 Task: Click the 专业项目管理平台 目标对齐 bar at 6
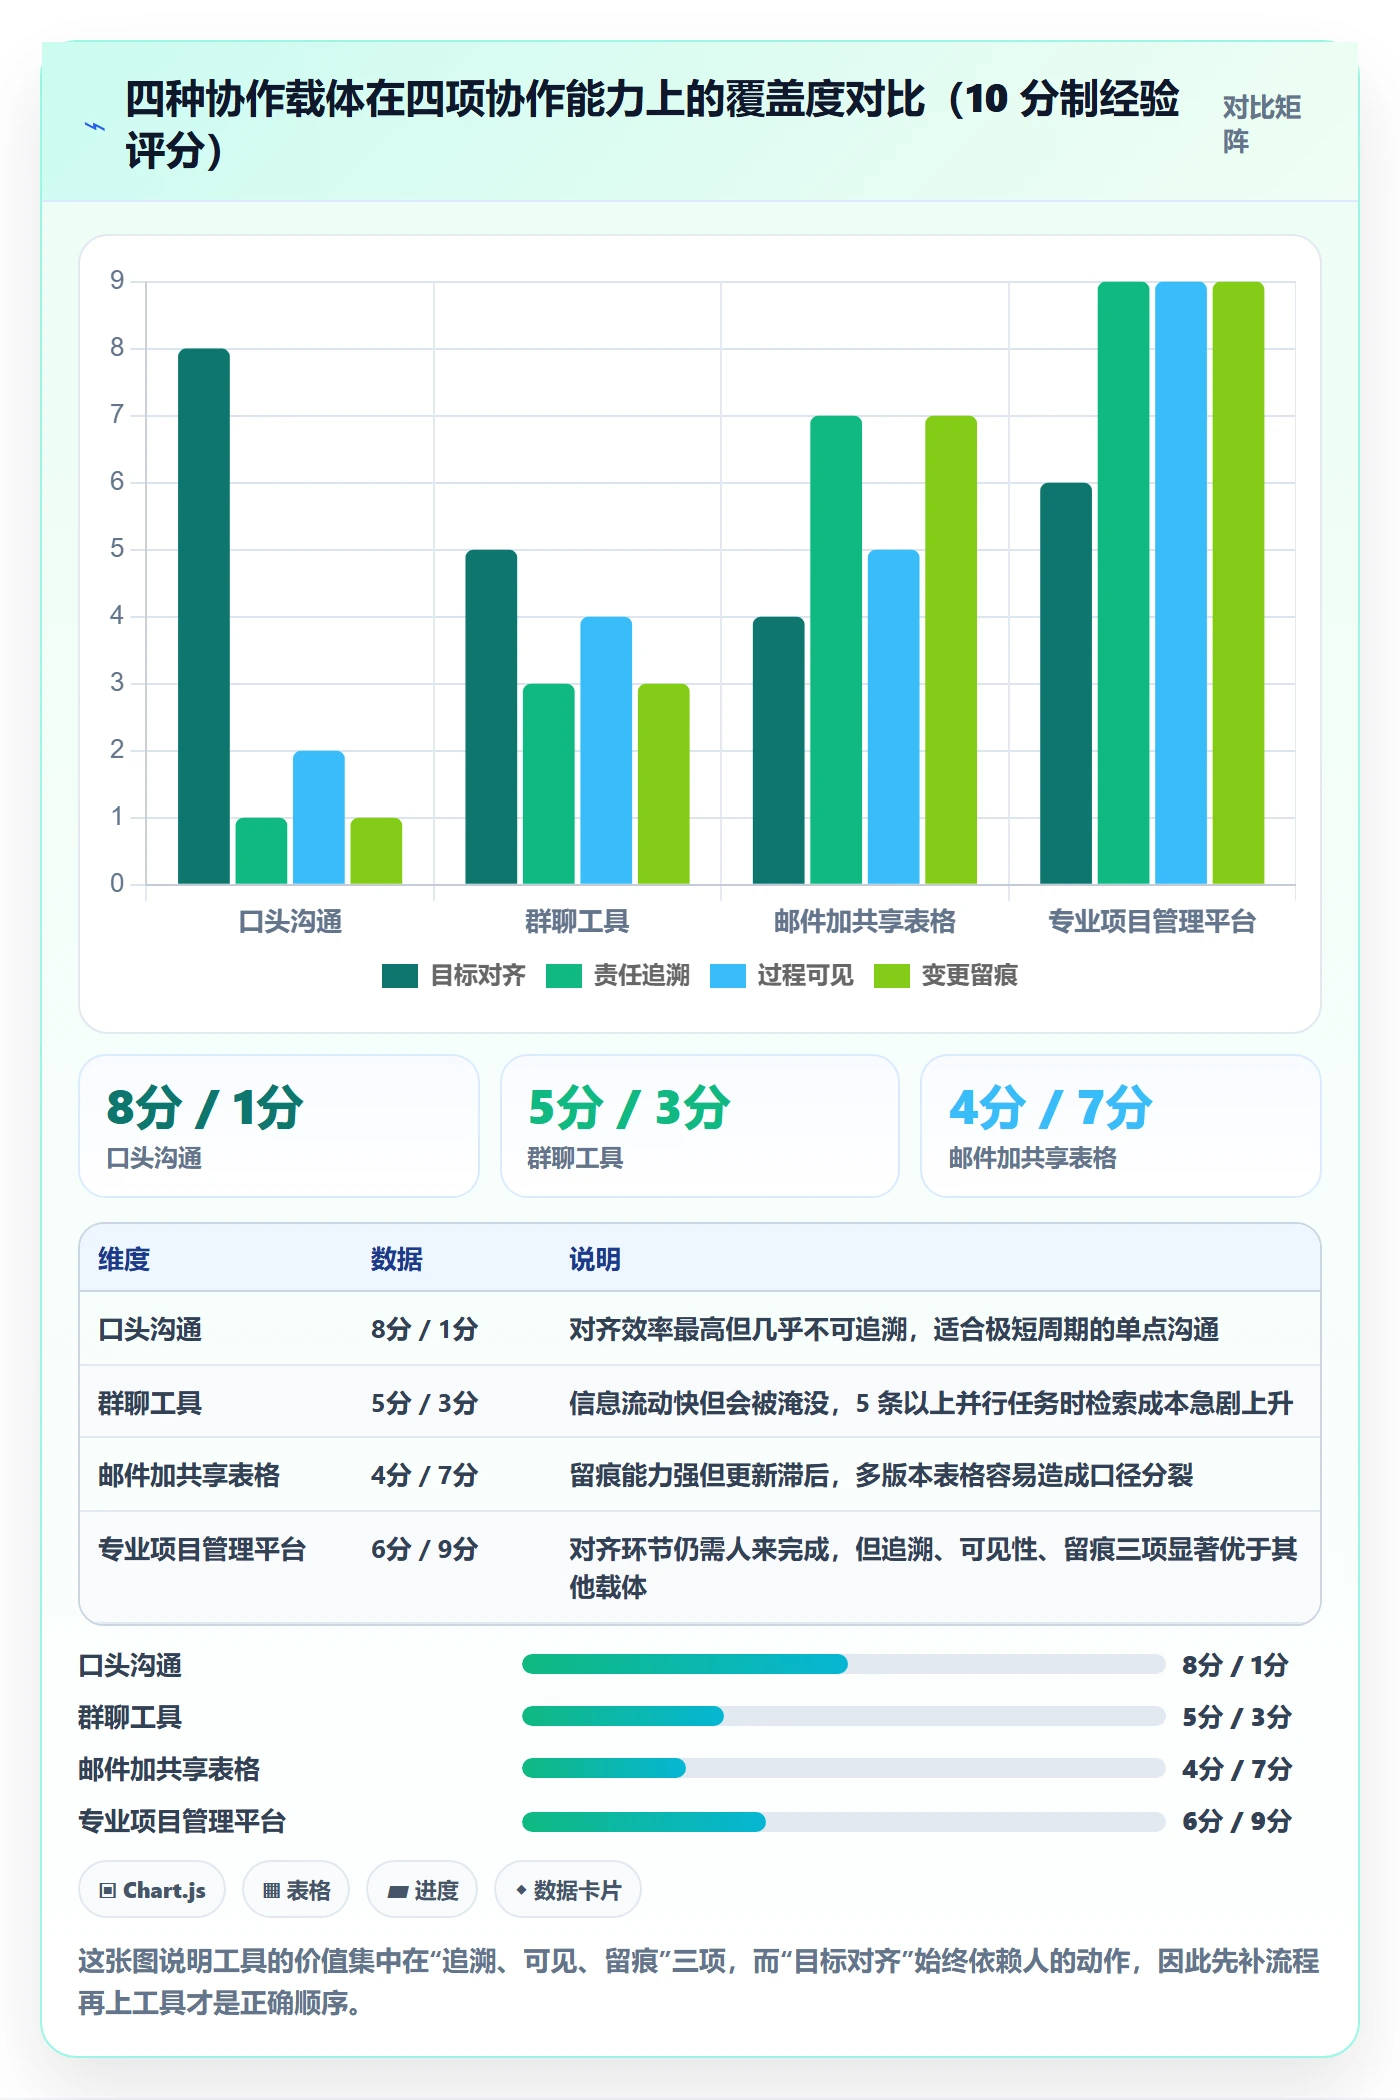[x=1066, y=683]
